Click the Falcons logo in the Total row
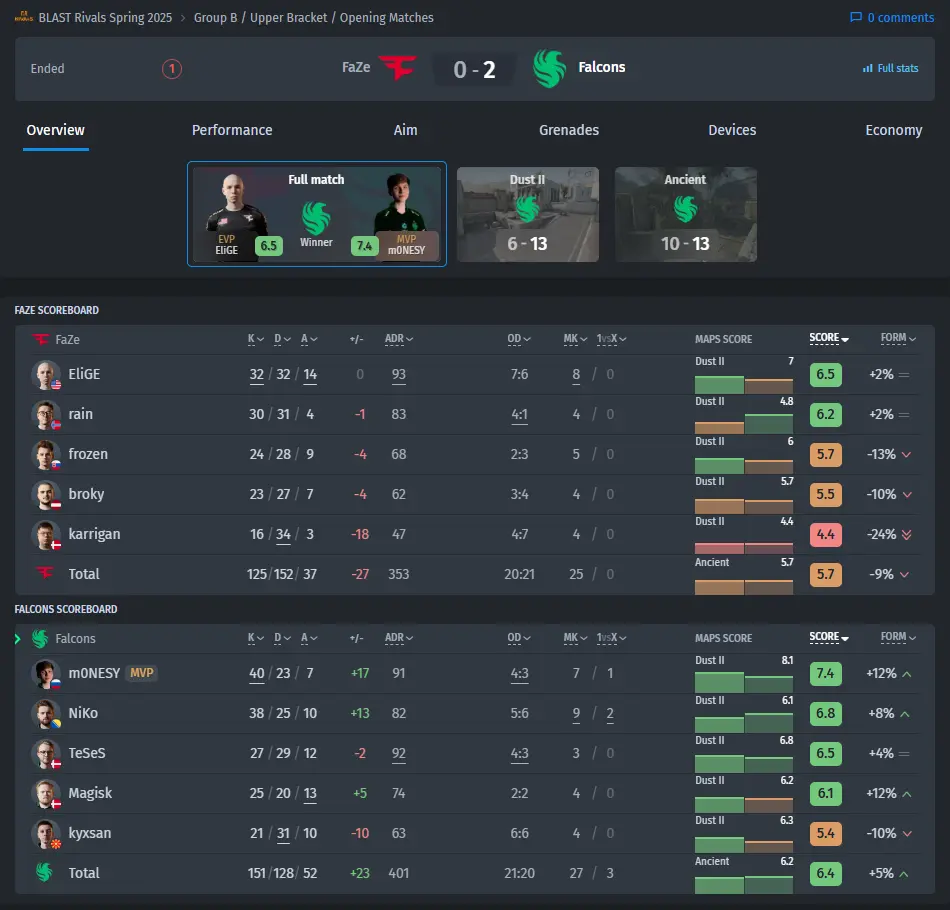950x910 pixels. (44, 872)
